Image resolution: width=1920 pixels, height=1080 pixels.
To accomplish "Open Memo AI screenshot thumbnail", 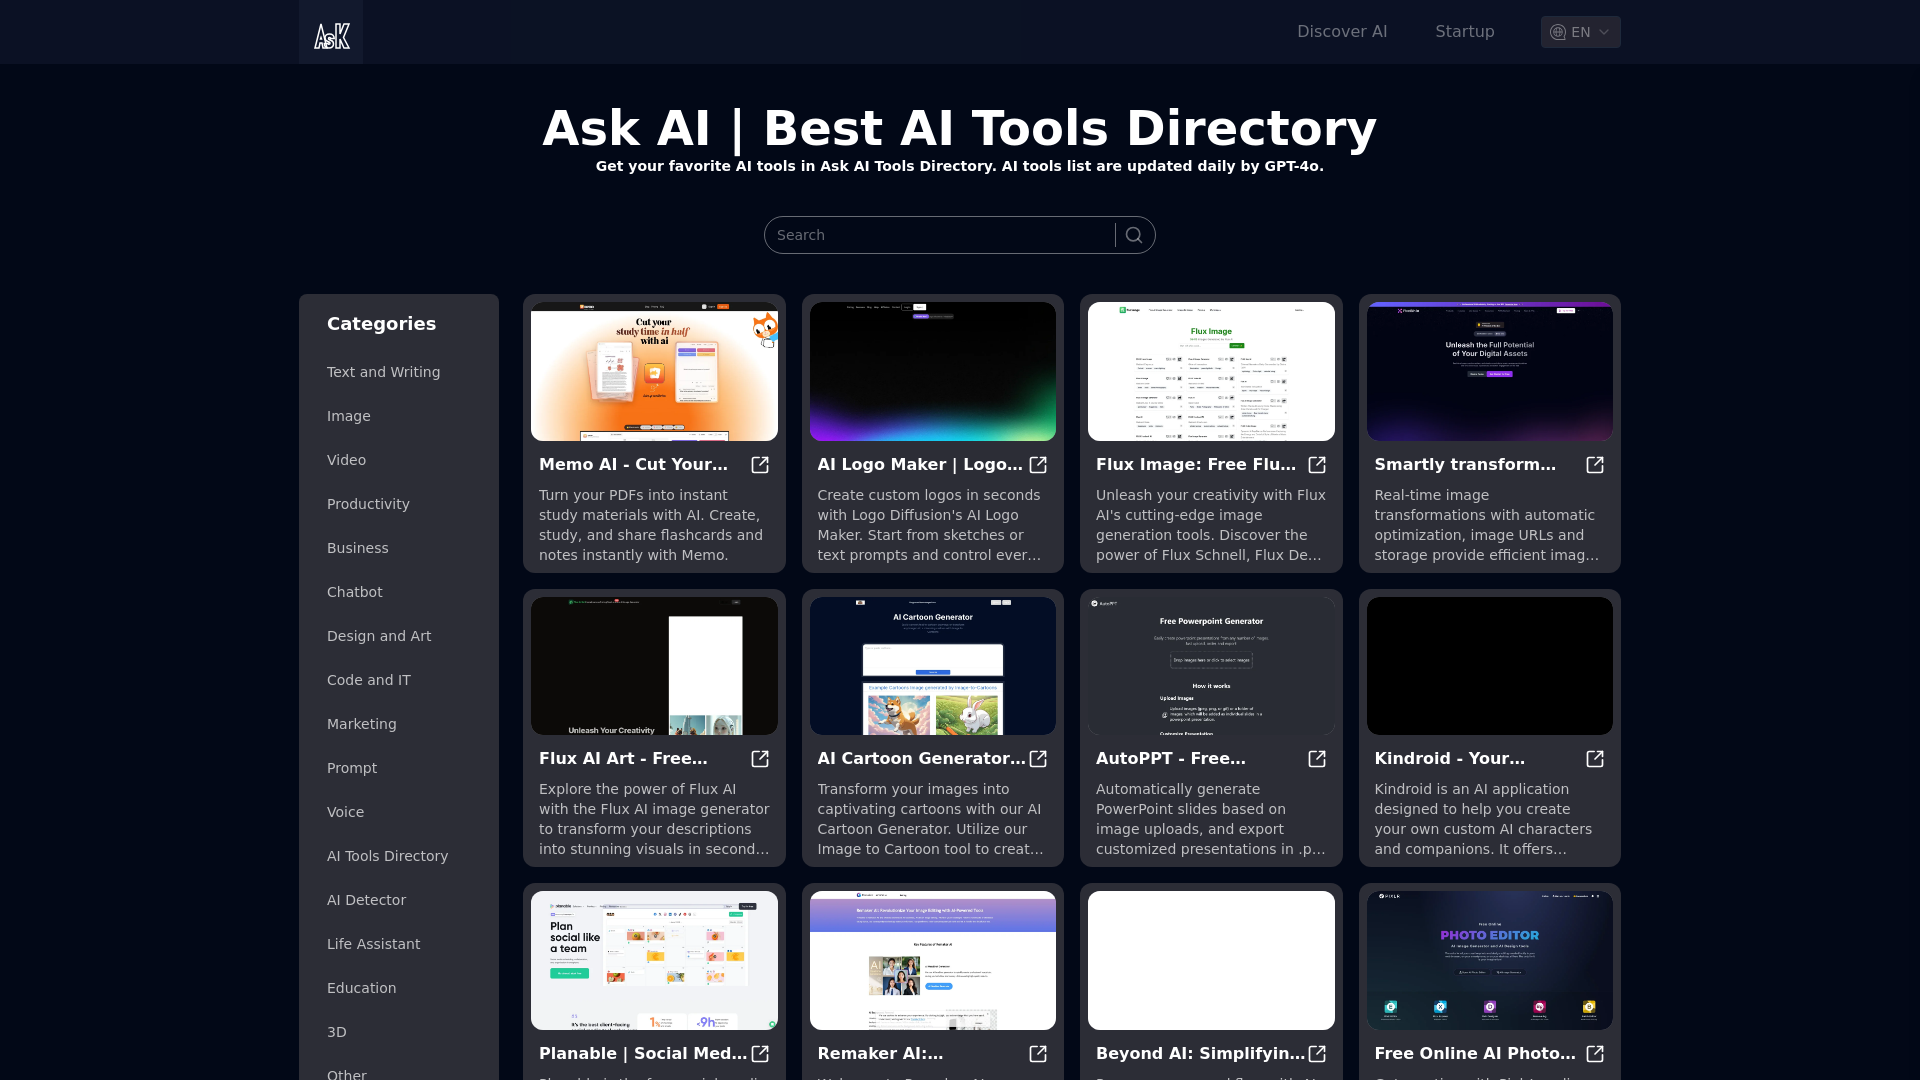I will (654, 371).
